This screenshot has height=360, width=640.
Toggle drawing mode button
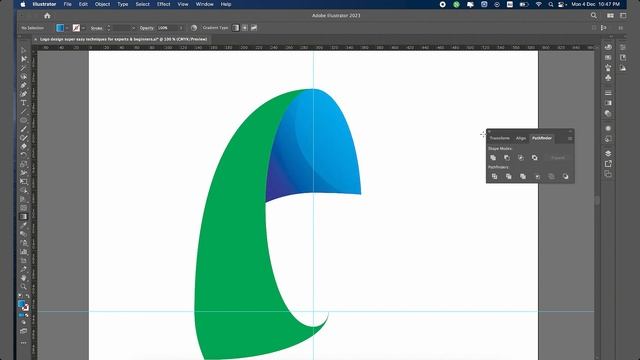pyautogui.click(x=23, y=322)
